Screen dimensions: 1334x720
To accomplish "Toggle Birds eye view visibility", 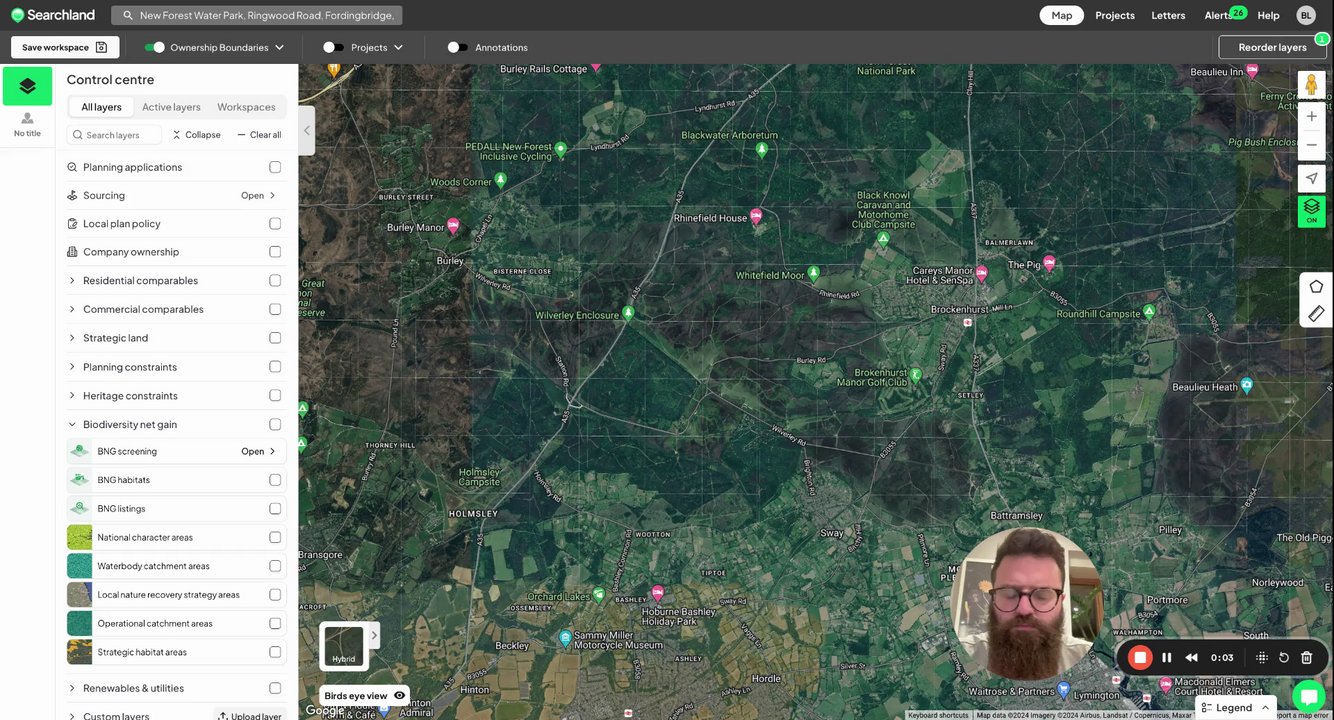I will point(400,696).
